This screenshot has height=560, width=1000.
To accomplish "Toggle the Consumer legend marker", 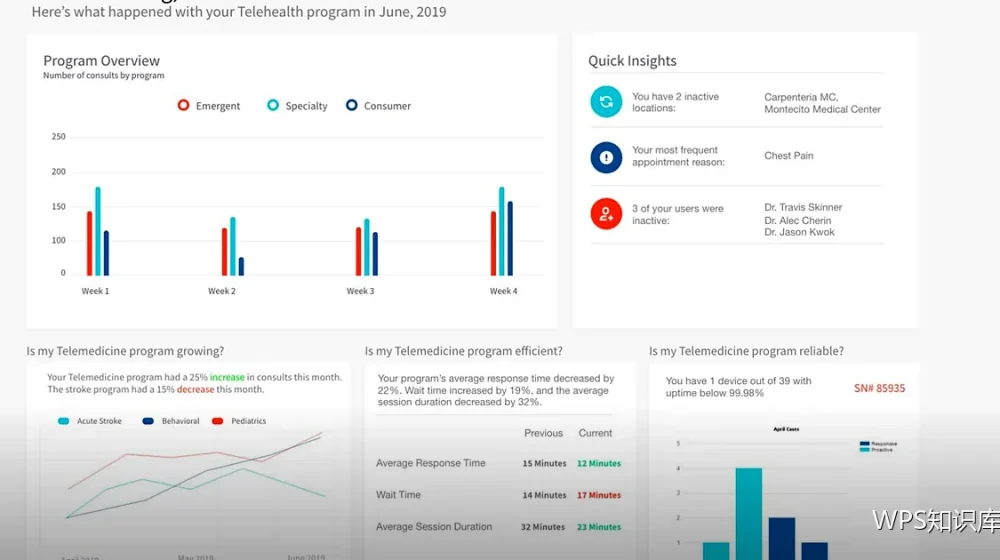I will coord(351,105).
